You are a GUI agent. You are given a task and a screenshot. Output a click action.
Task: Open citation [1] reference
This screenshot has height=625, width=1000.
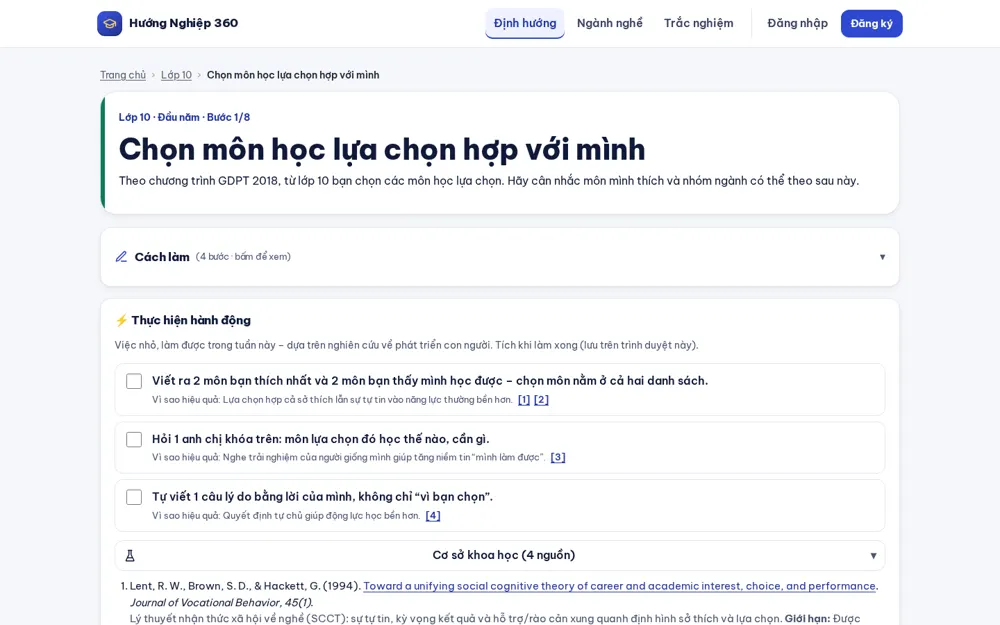pos(524,400)
